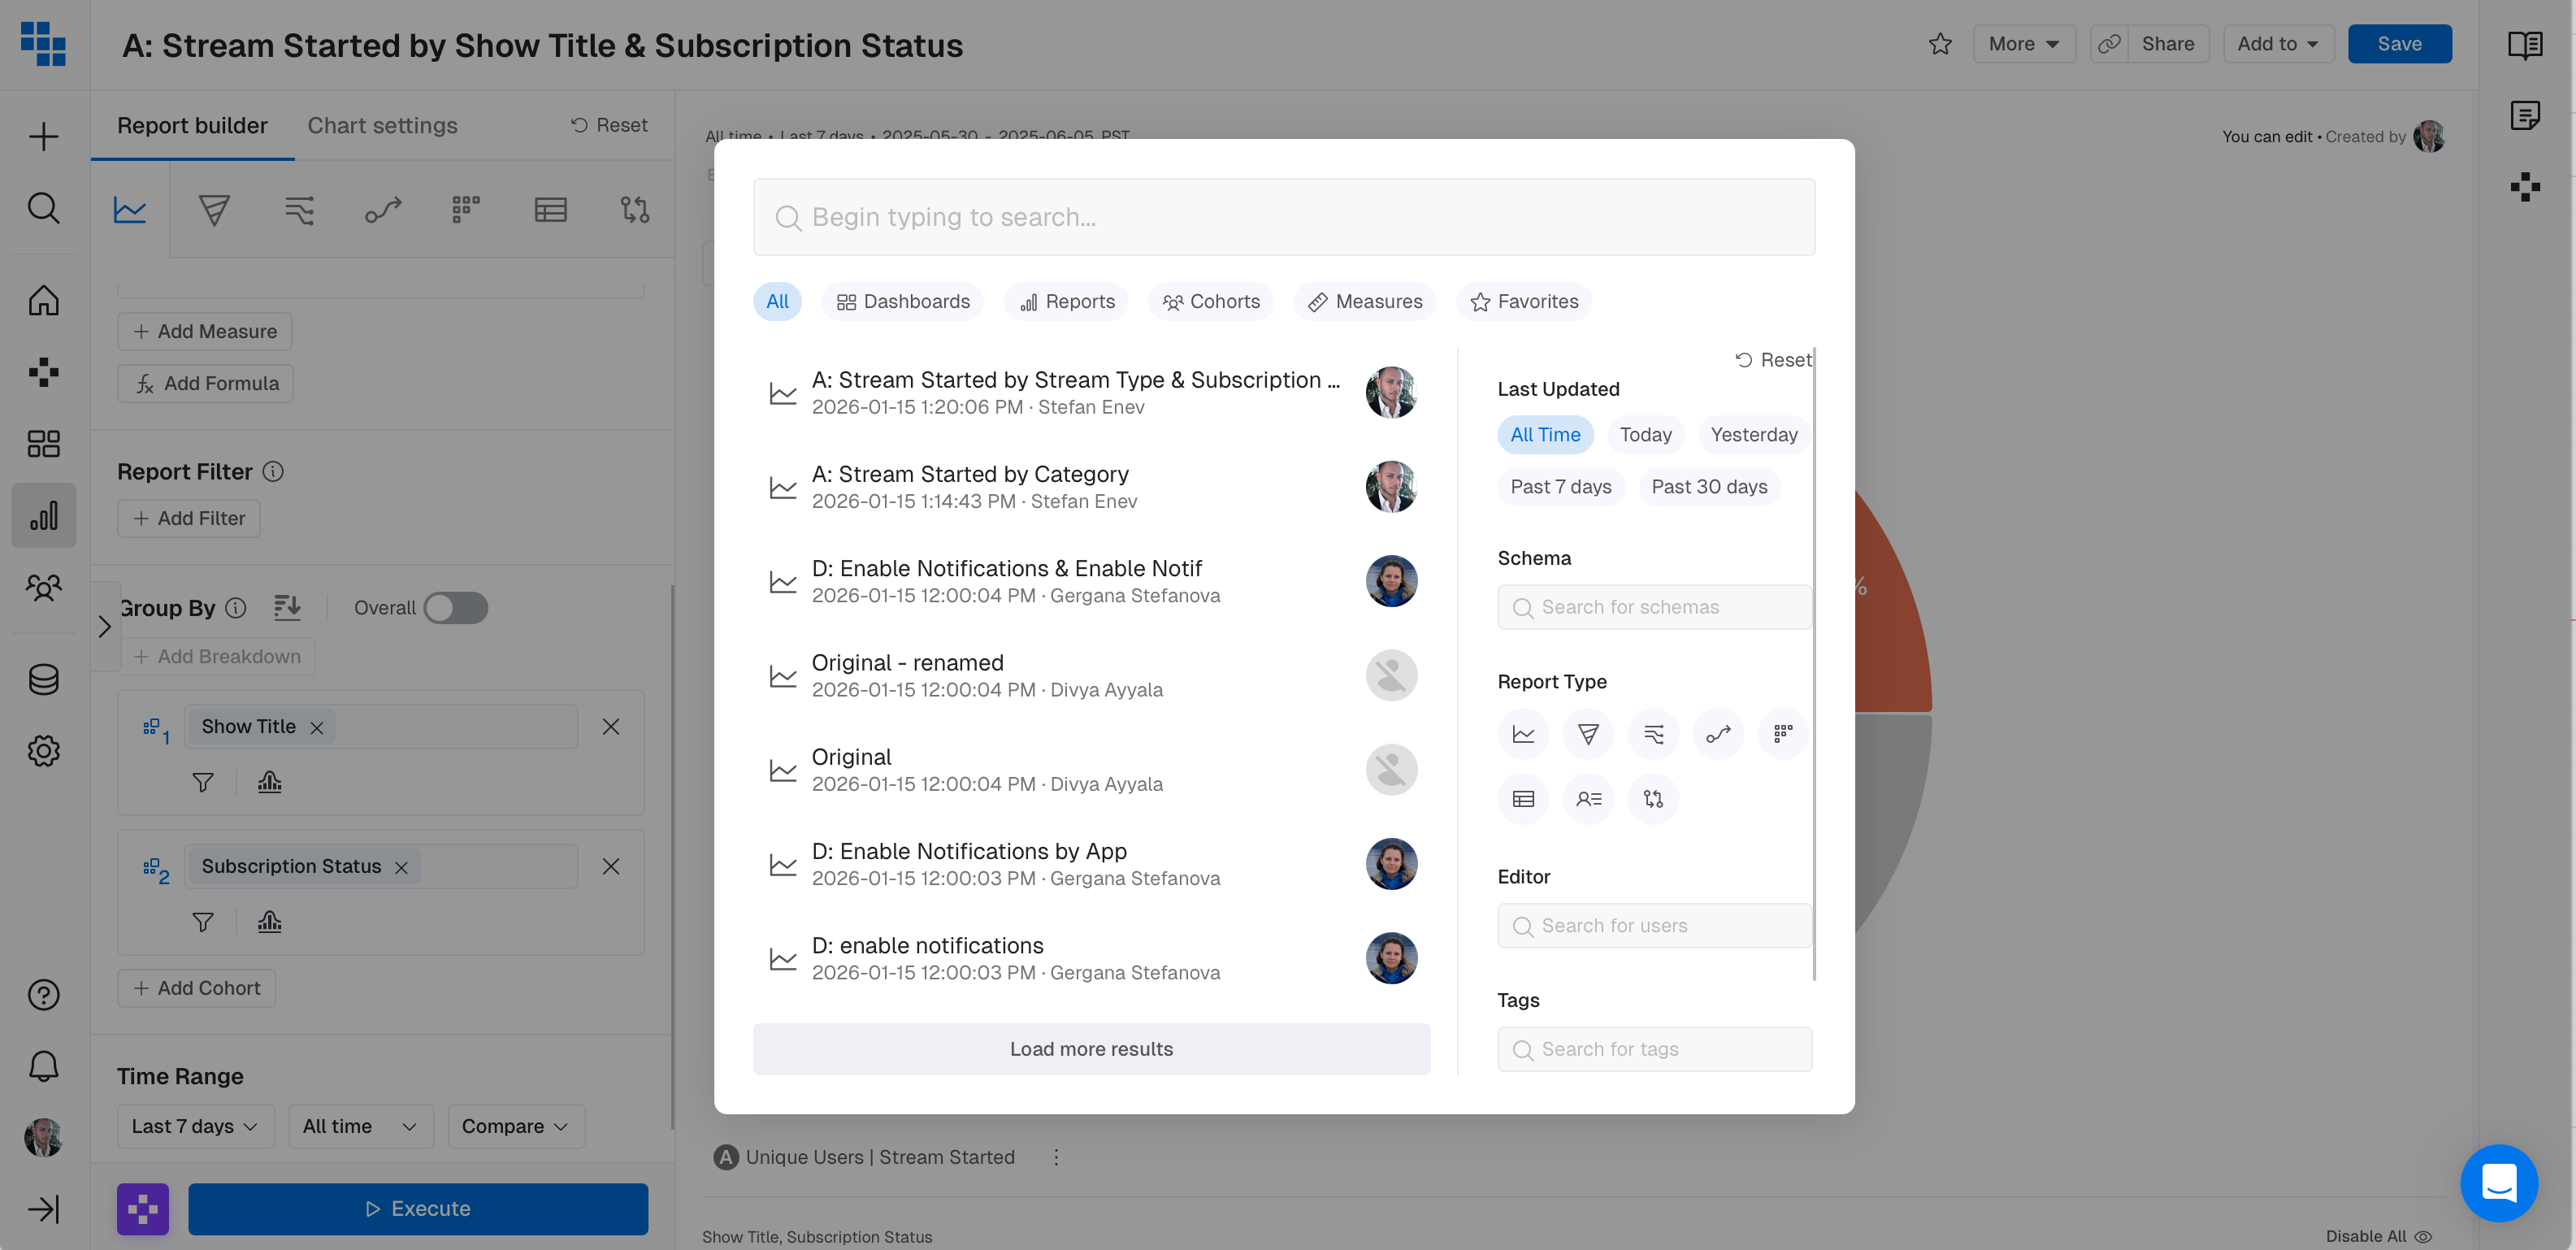Click histogram icon under Show Title breakdown

(269, 782)
